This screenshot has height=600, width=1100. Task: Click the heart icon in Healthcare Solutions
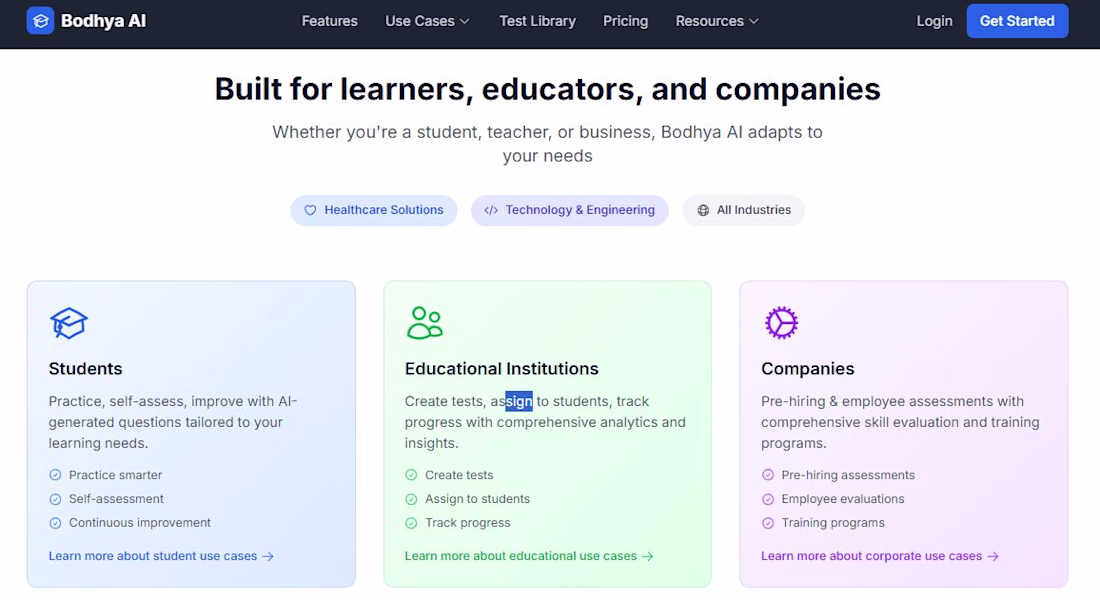click(310, 211)
